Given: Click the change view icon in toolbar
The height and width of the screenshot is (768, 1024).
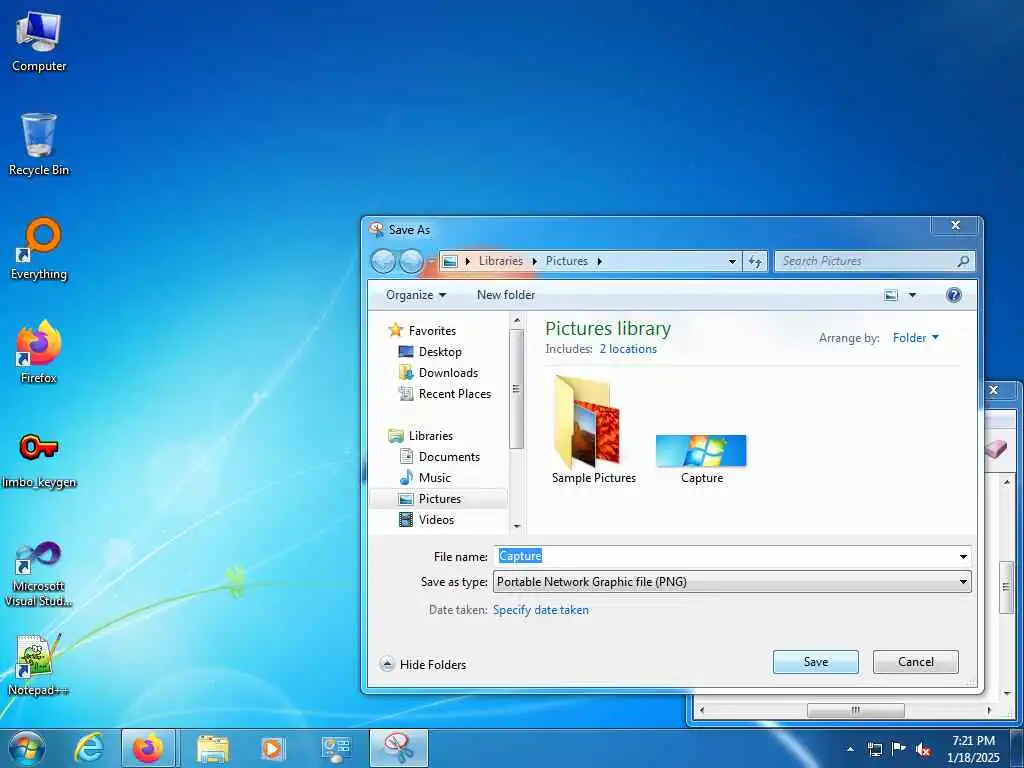Looking at the screenshot, I should click(x=891, y=295).
